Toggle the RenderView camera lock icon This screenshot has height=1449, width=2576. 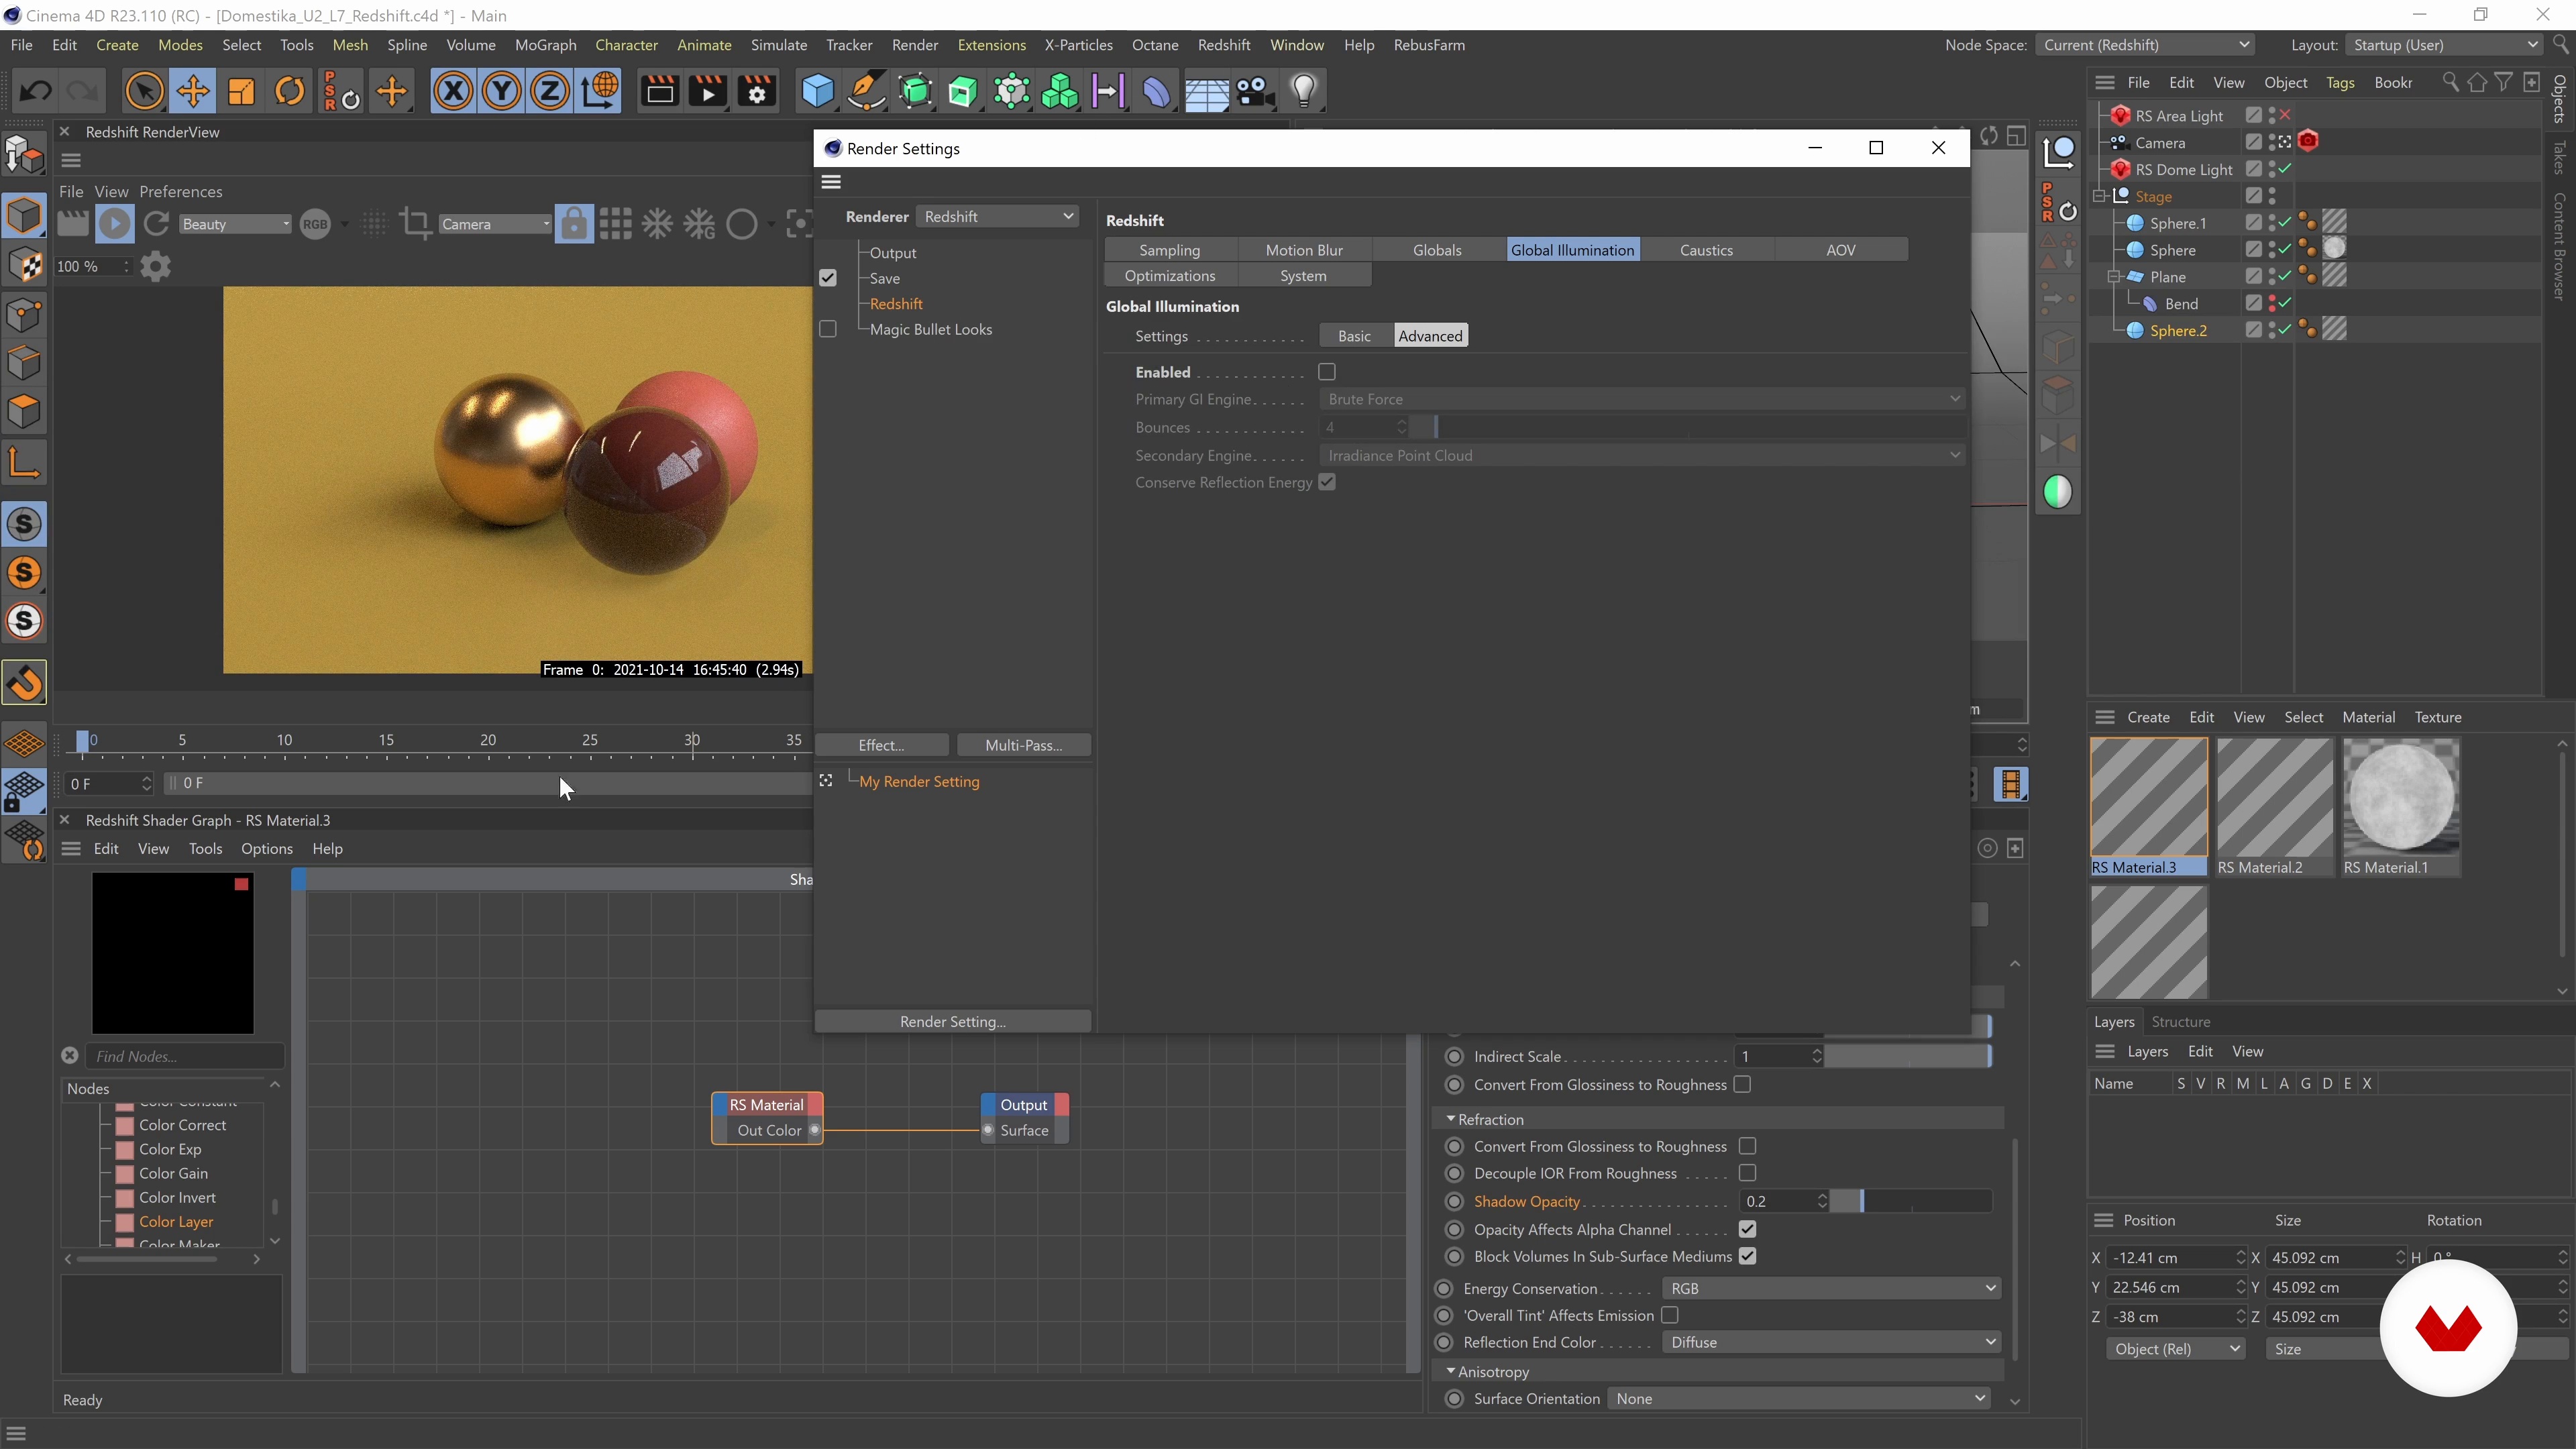pos(574,223)
